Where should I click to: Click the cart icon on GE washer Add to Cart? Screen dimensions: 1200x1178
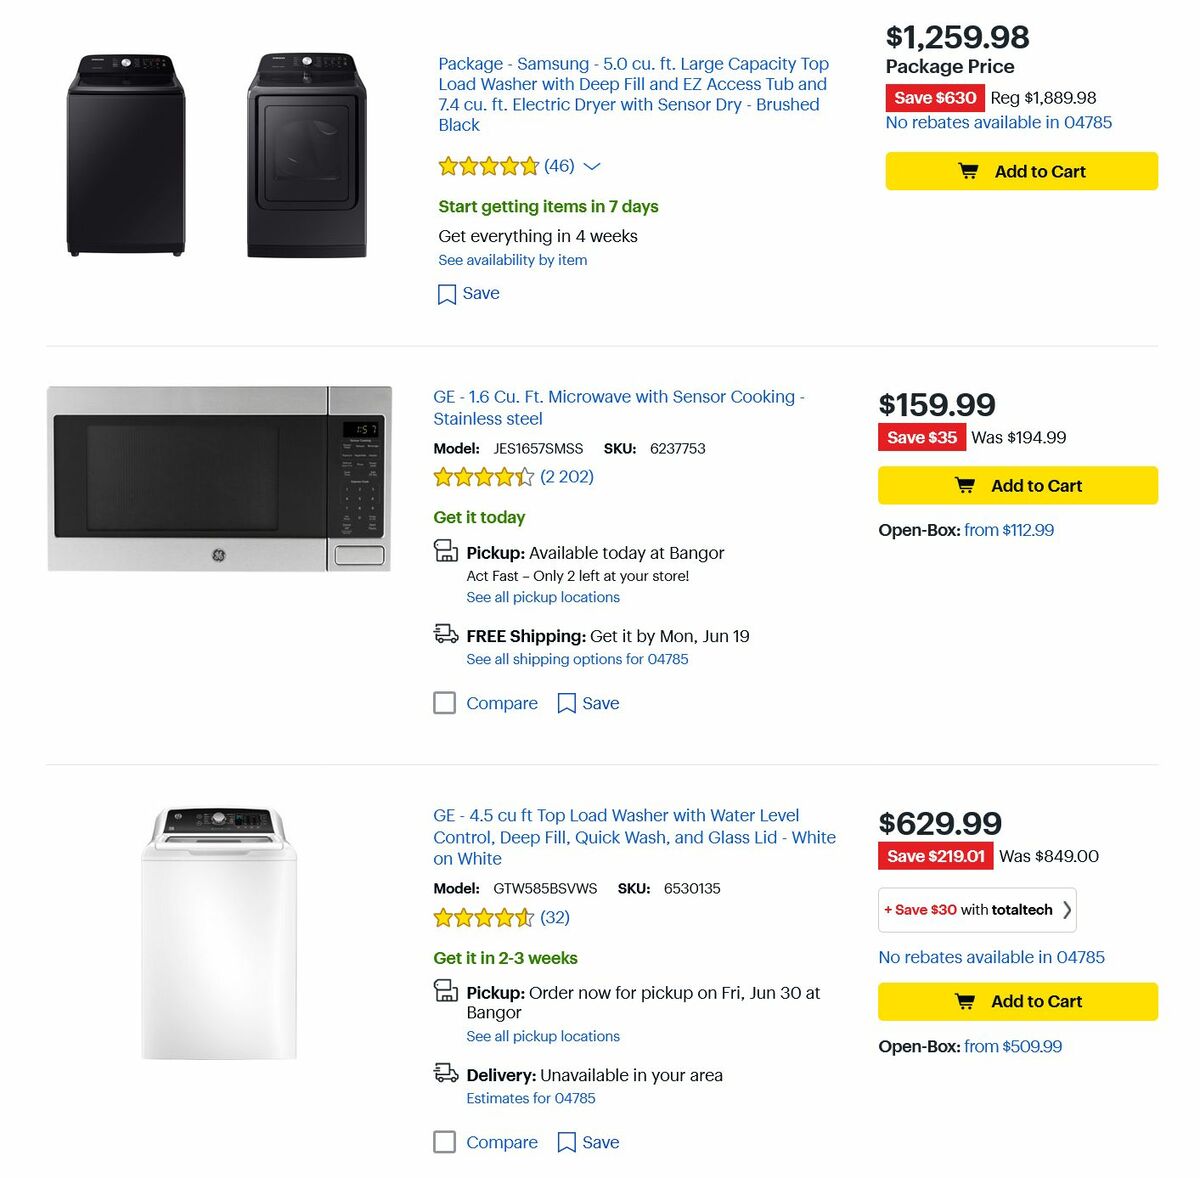pyautogui.click(x=963, y=1001)
